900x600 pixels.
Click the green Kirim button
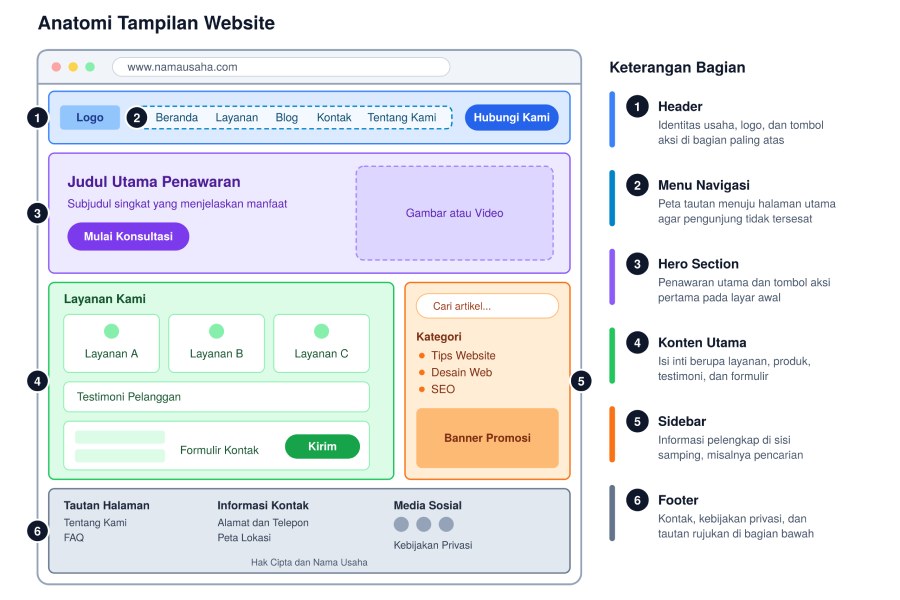tap(322, 446)
